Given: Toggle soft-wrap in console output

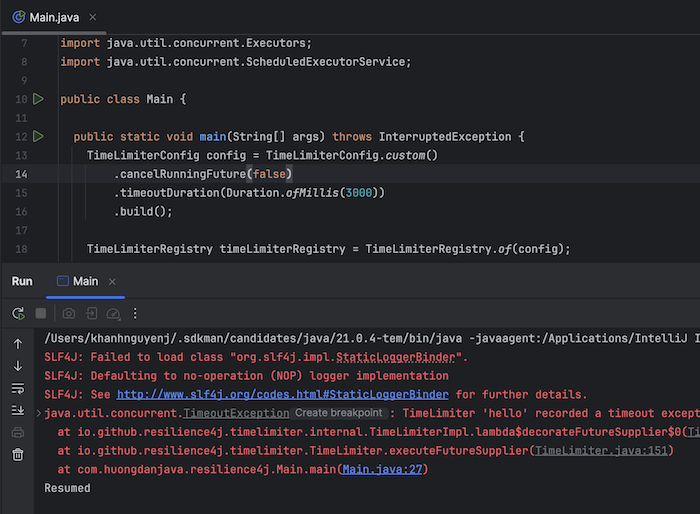Looking at the screenshot, I should [18, 388].
